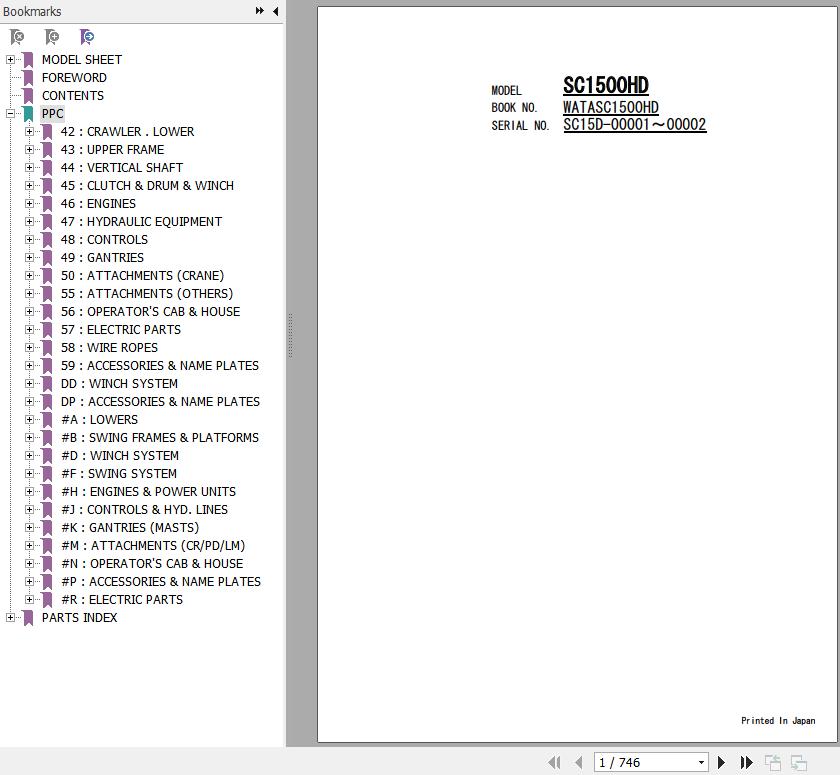Click the previous view icon in bottom bar
This screenshot has height=775, width=840.
point(772,762)
